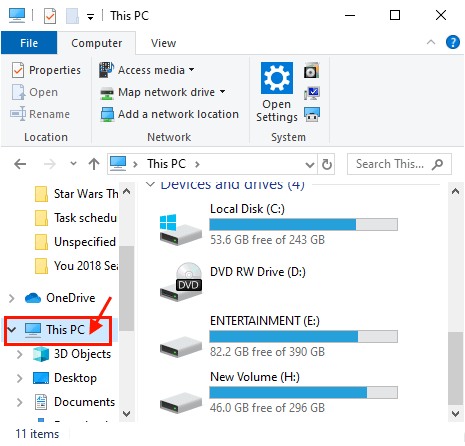Click navigation pane scroll down arrow
465x446 pixels.
pyautogui.click(x=126, y=414)
